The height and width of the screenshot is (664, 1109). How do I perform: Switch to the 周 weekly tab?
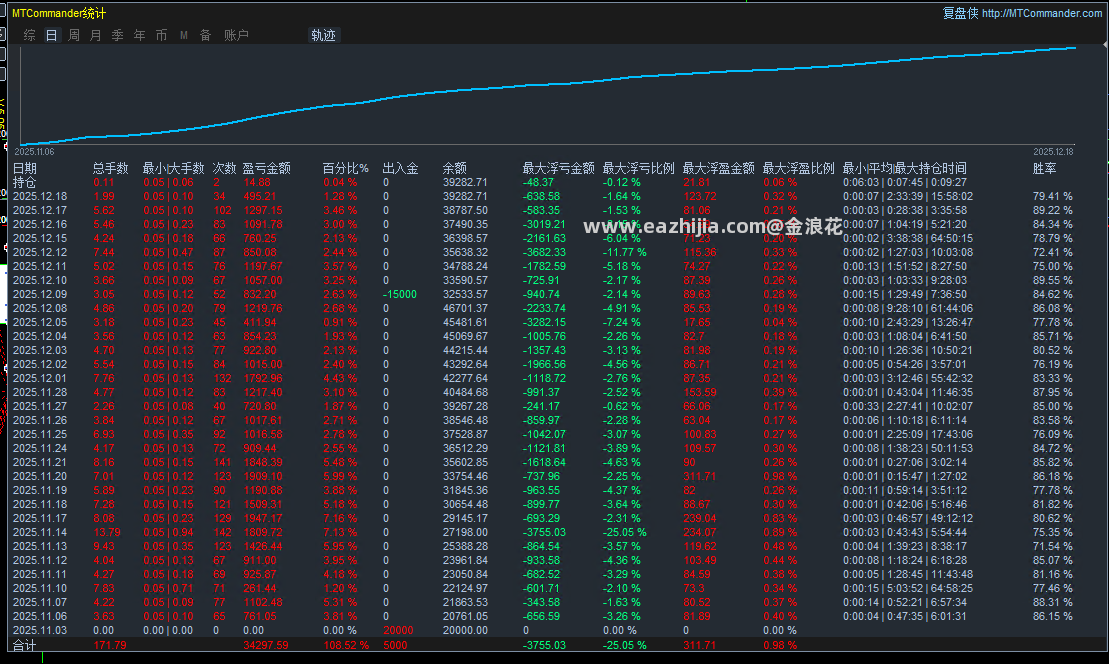74,35
